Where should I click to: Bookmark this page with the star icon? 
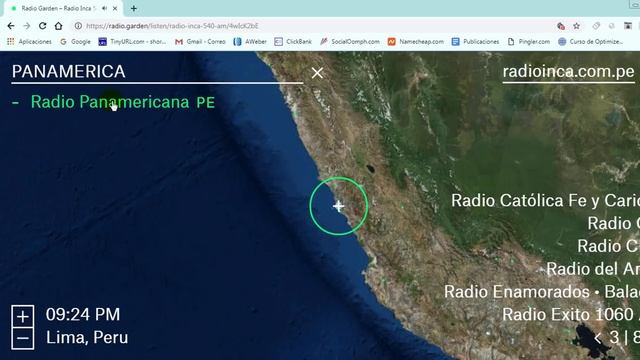coord(576,26)
